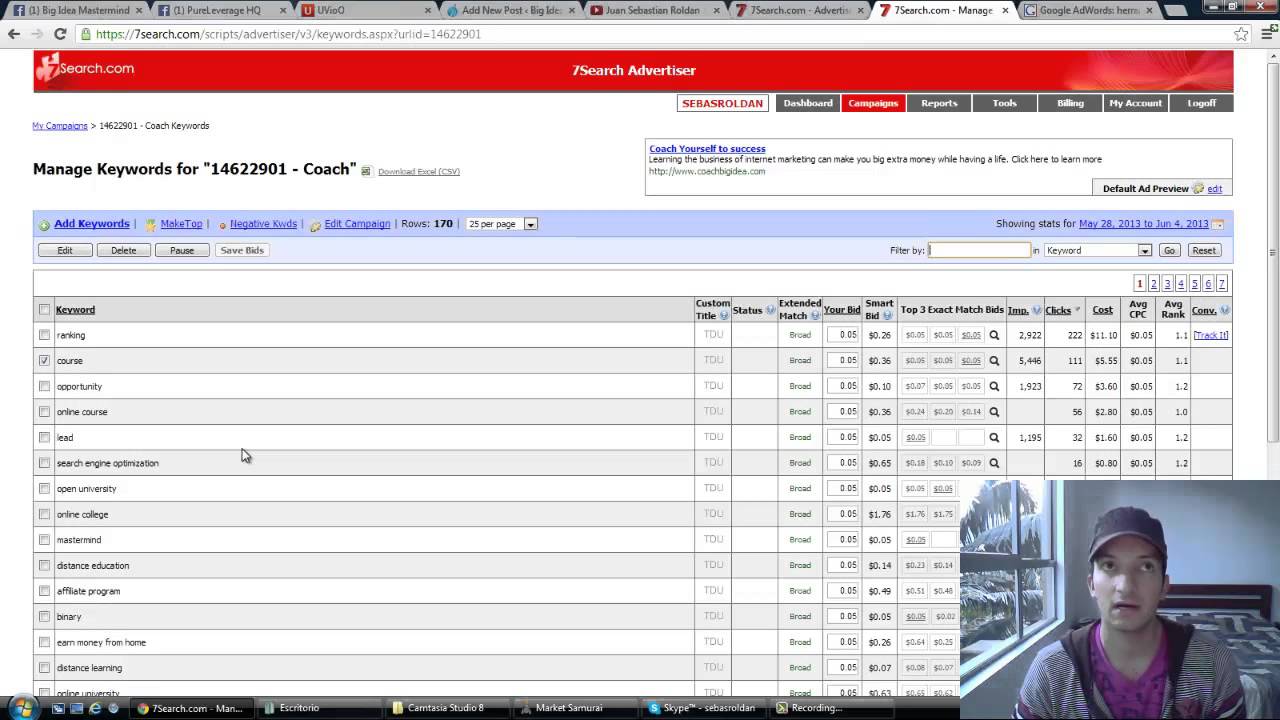The height and width of the screenshot is (720, 1280).
Task: Open the help icon next to Custom Title
Action: 724,316
